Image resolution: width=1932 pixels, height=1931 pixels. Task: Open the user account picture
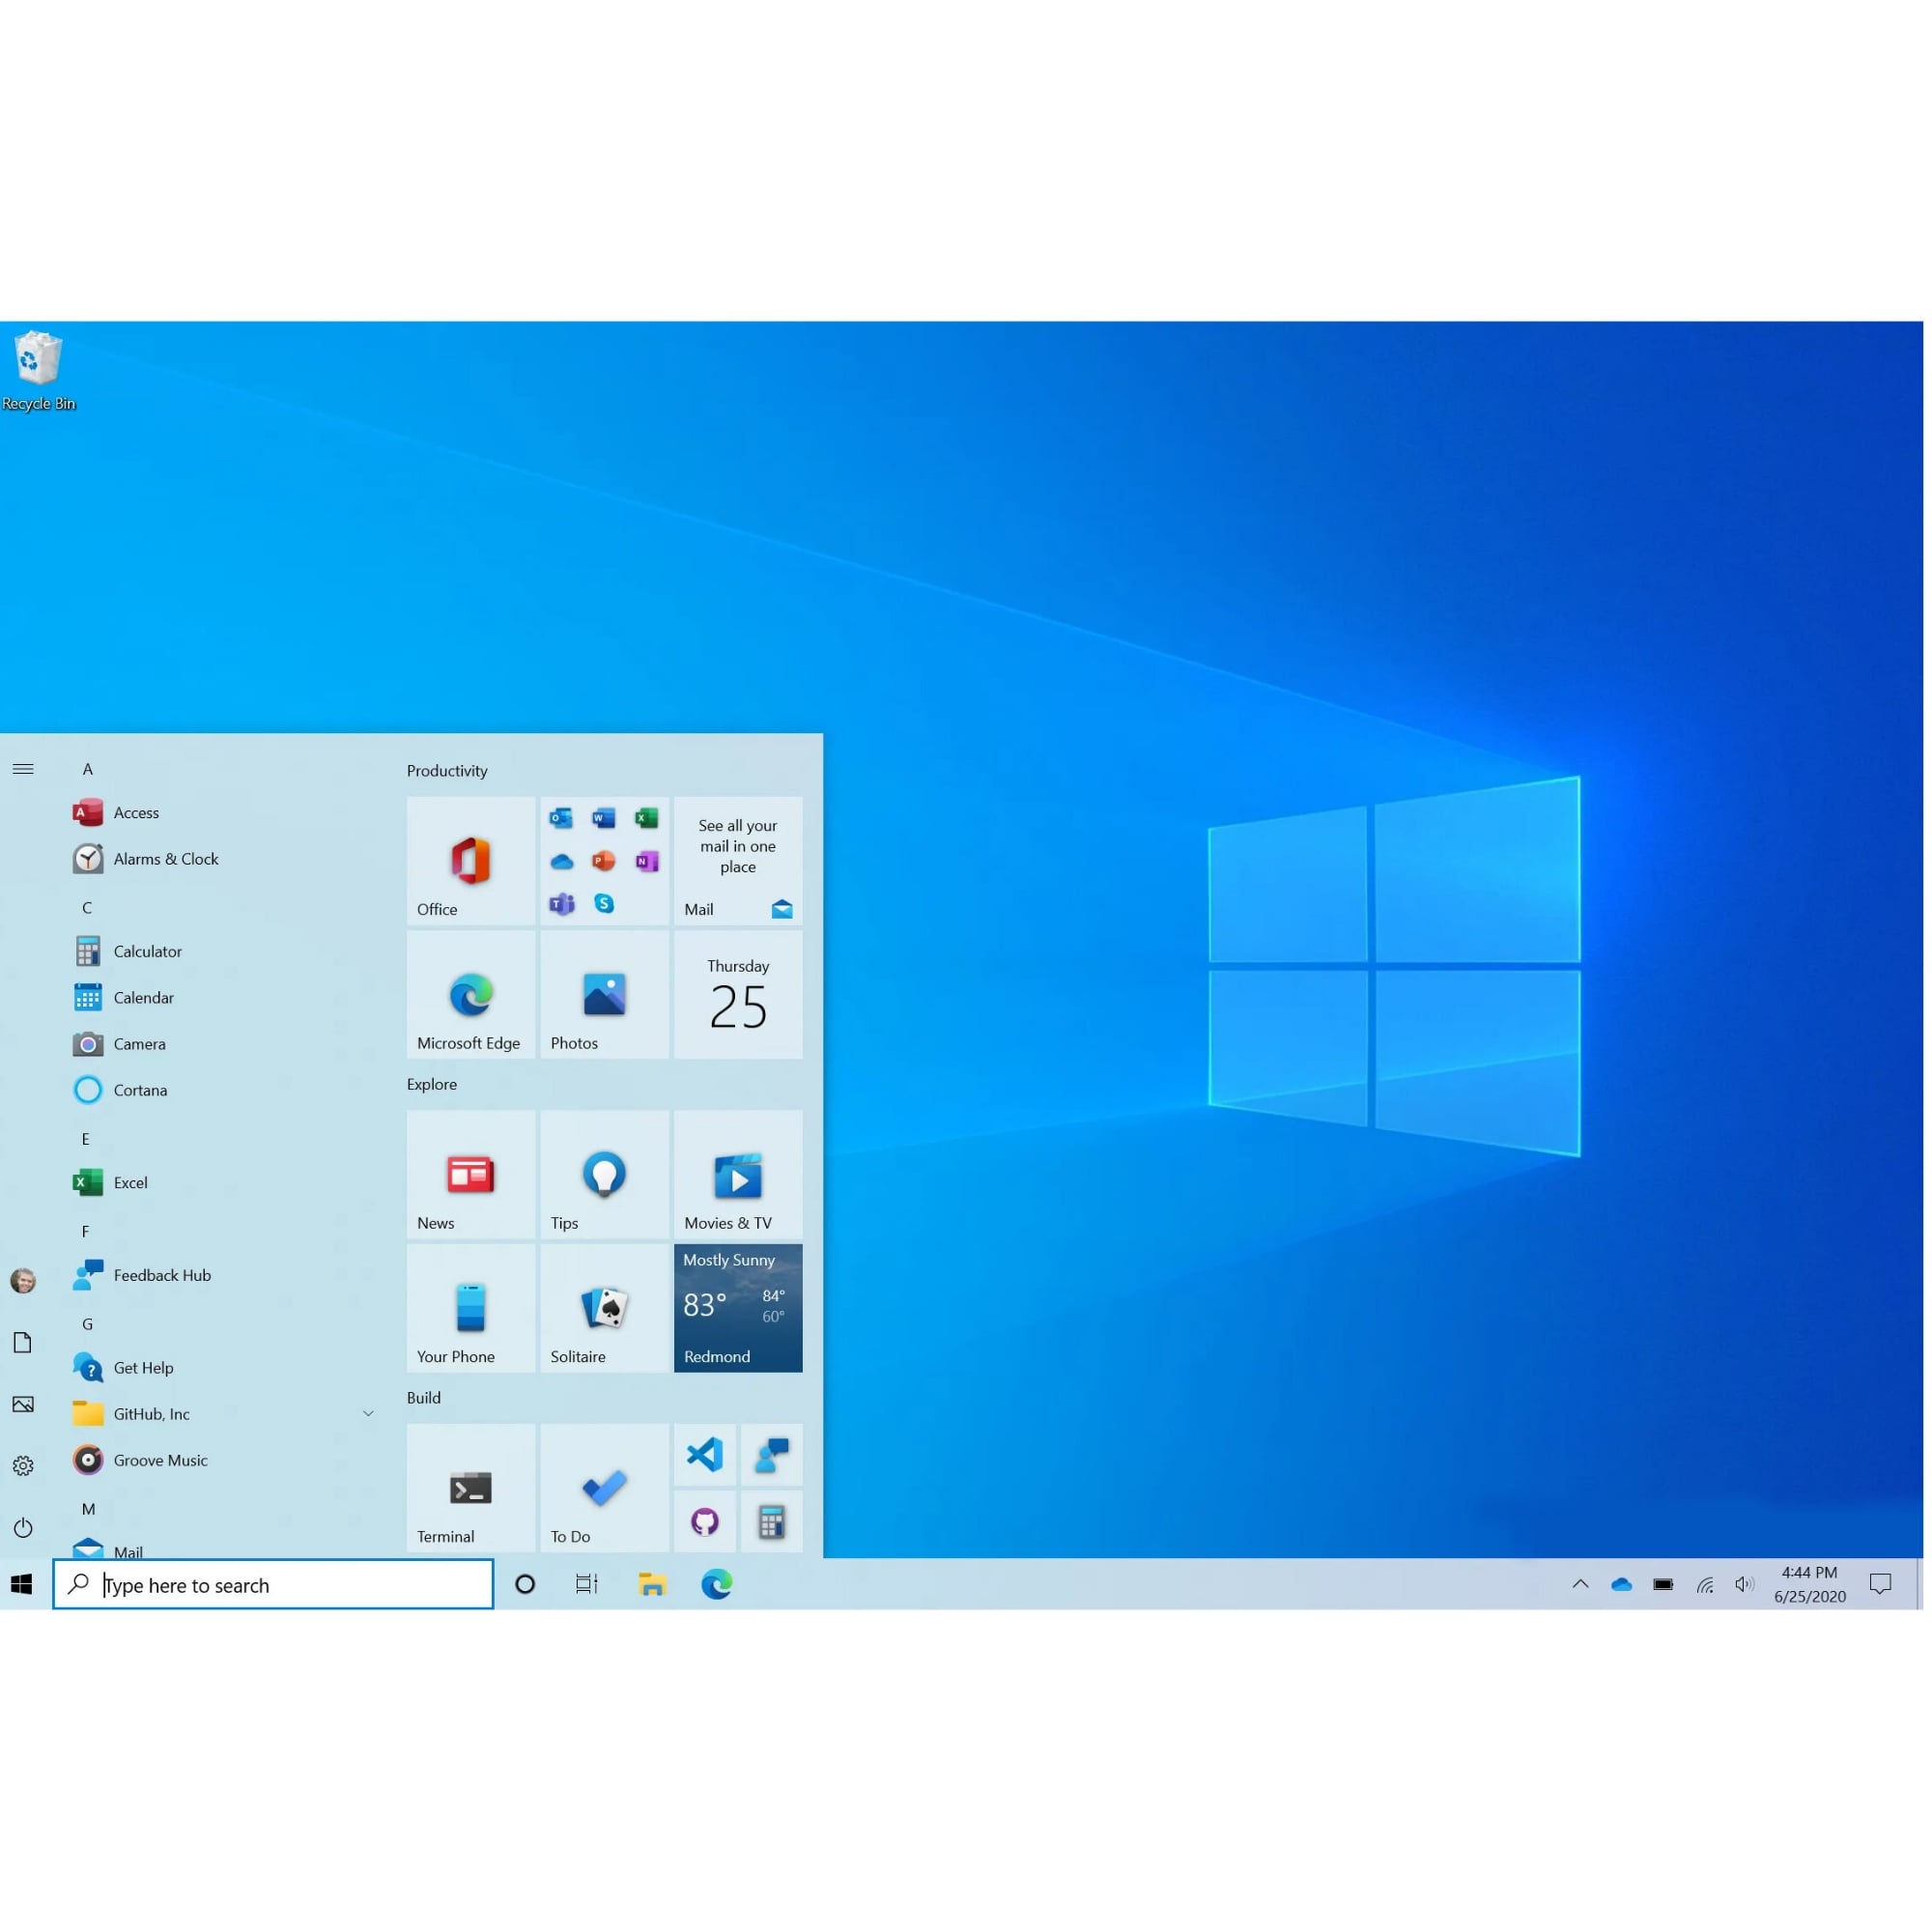[x=23, y=1280]
